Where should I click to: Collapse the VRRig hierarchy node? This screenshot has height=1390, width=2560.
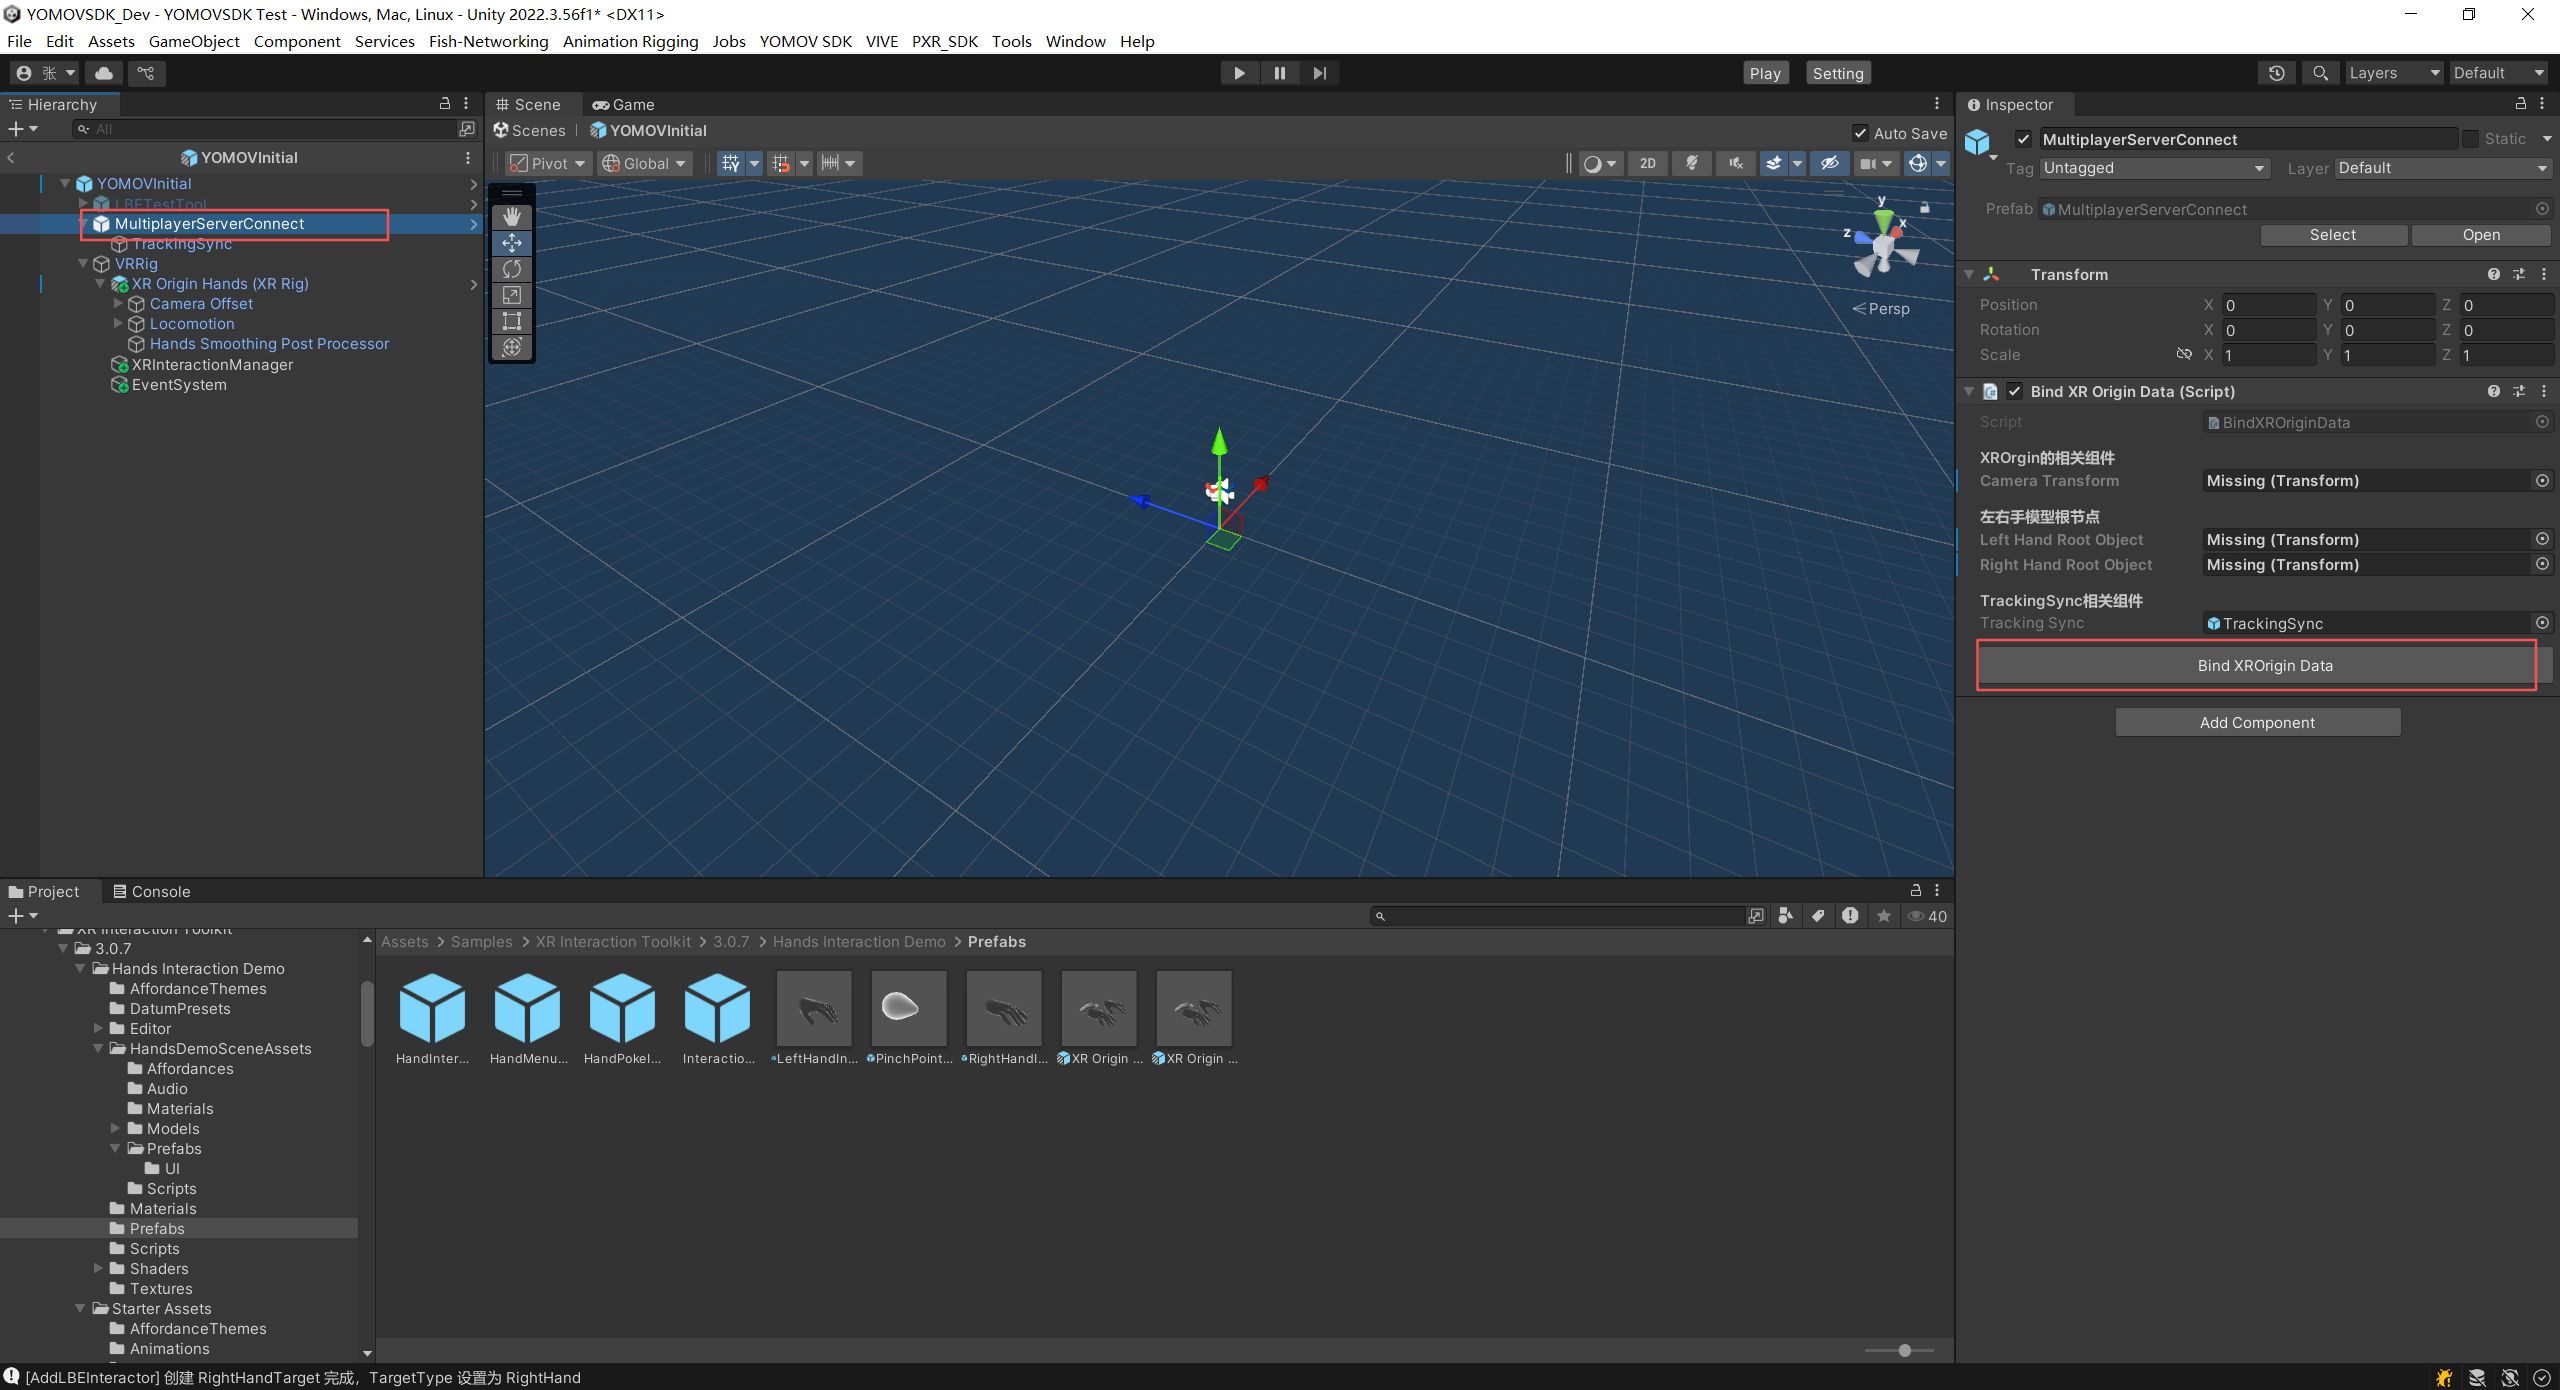pyautogui.click(x=83, y=264)
